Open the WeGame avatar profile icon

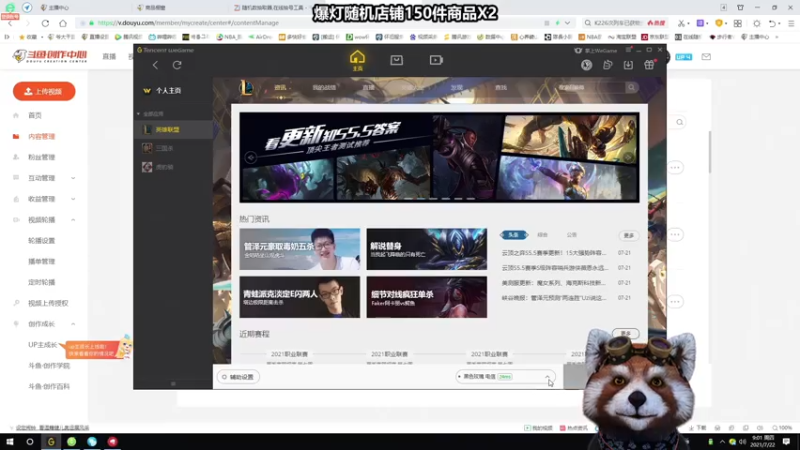[x=586, y=65]
